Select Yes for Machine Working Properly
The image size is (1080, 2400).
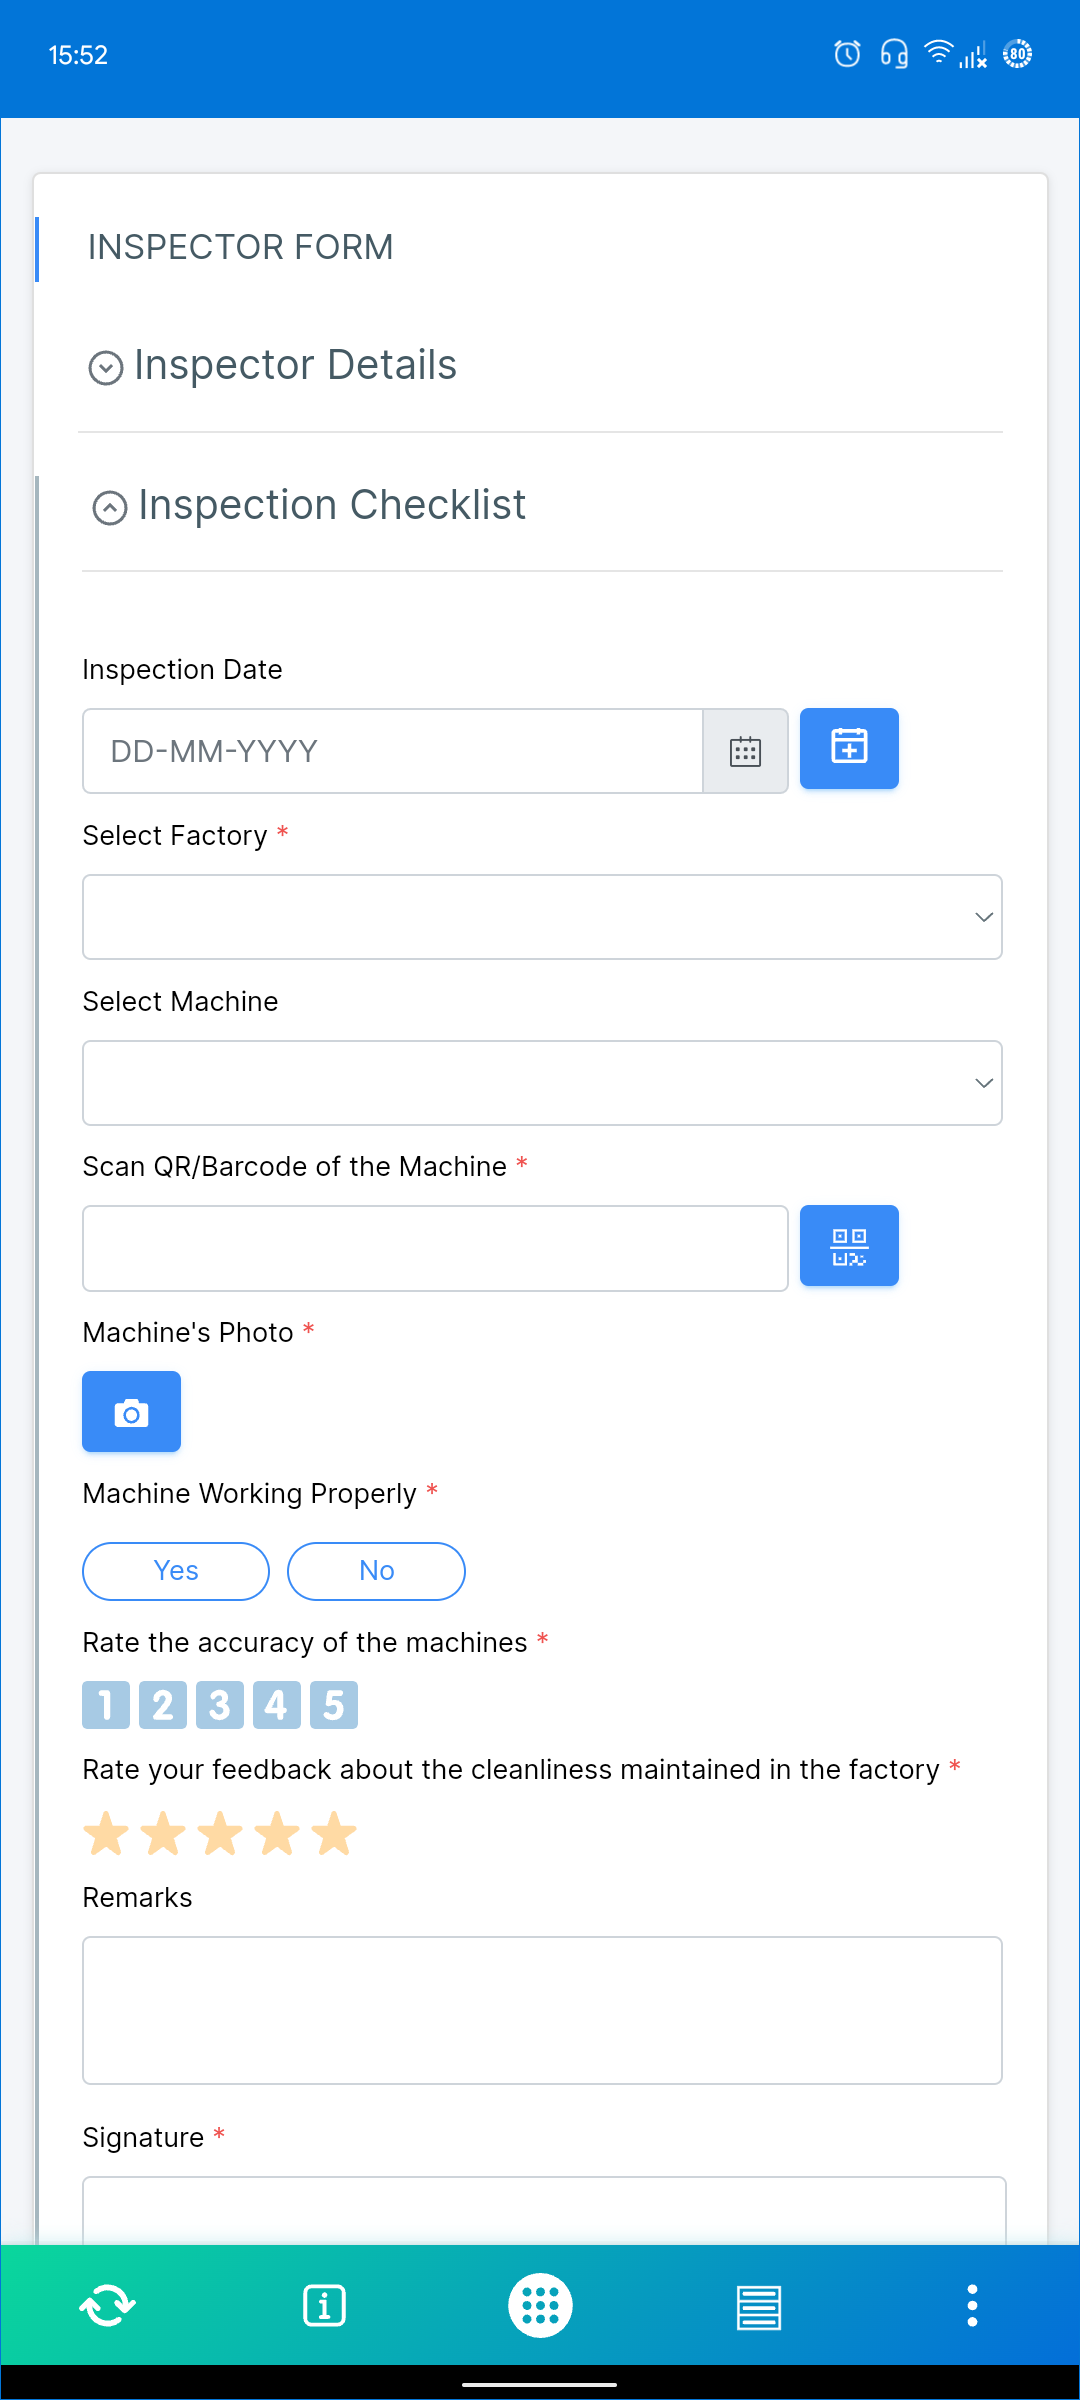175,1570
